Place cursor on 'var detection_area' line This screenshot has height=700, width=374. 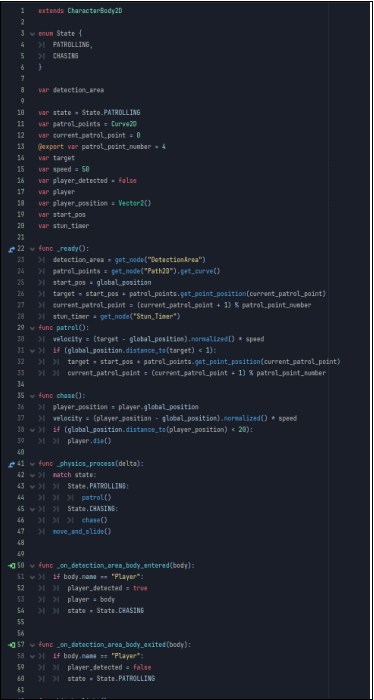coord(71,90)
